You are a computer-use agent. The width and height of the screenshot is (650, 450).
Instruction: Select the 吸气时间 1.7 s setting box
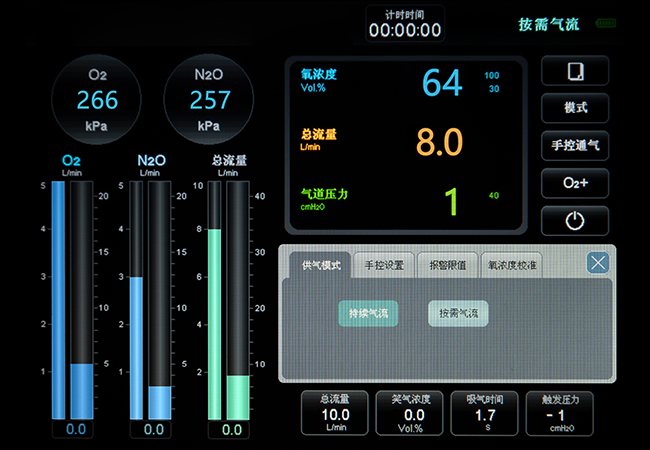point(486,413)
